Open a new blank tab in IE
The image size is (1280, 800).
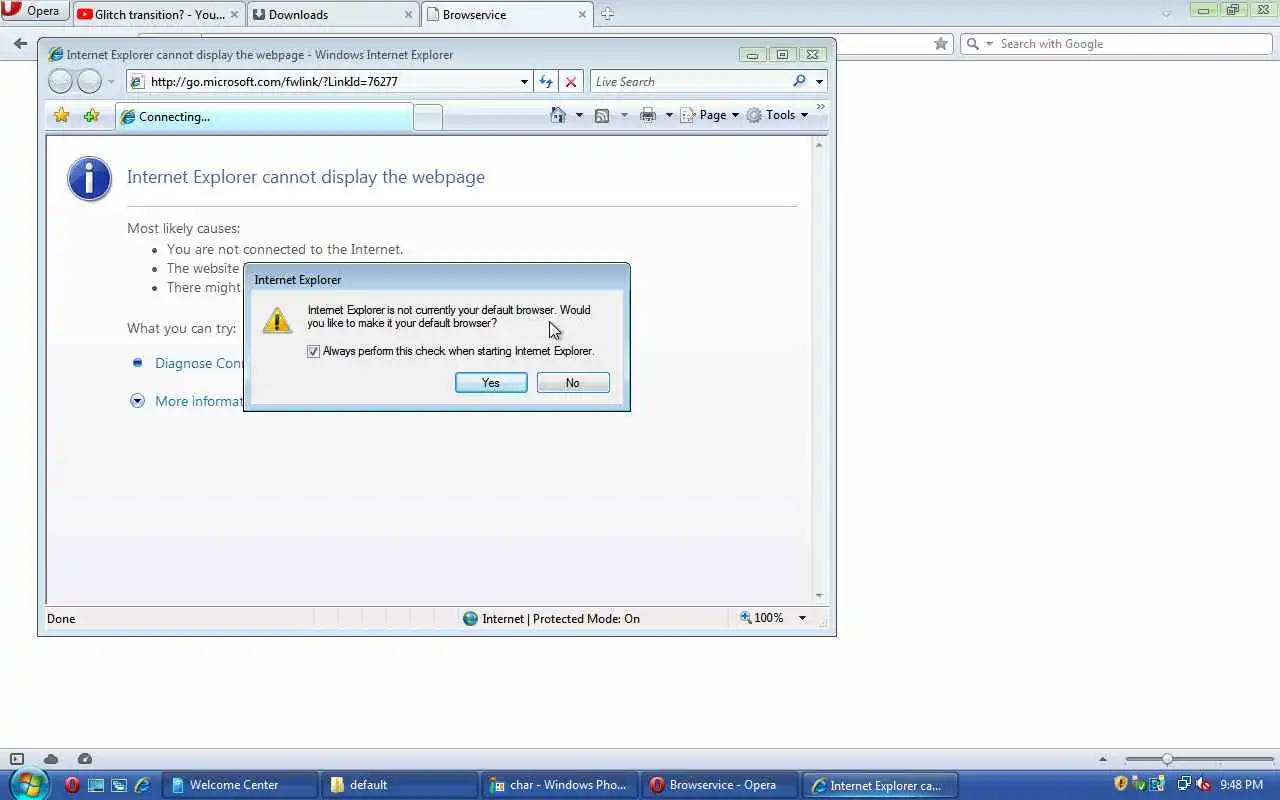428,117
